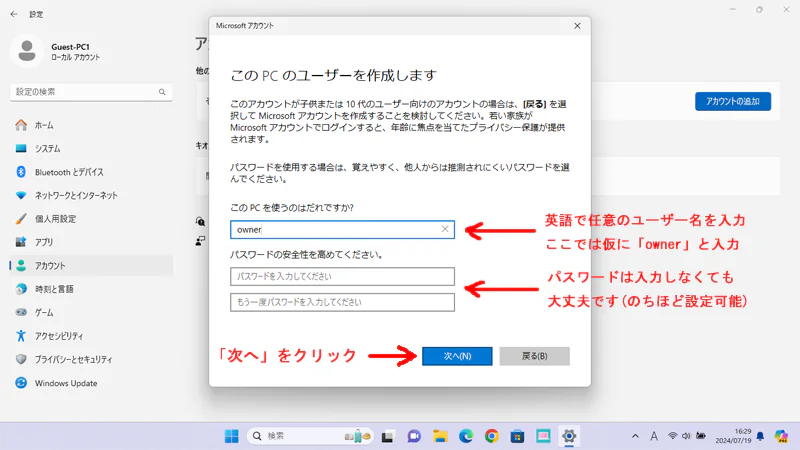Screen dimensions: 800x450
Task: Open アプリ in Settings sidebar
Action: (x=92, y=242)
